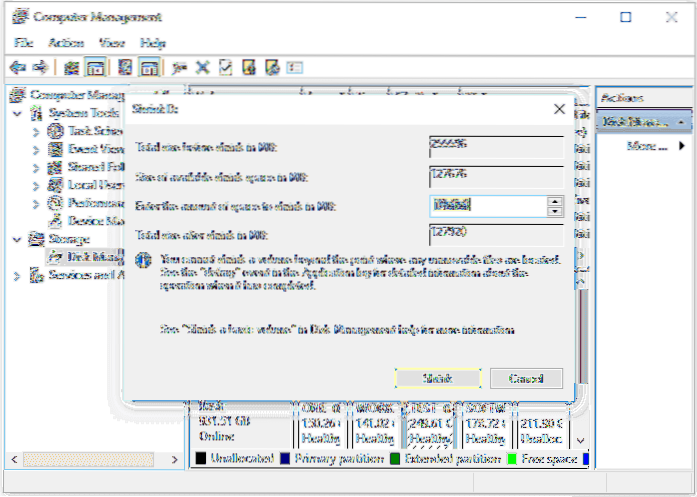
Task: Click the blue X delete toolbar icon
Action: click(203, 67)
